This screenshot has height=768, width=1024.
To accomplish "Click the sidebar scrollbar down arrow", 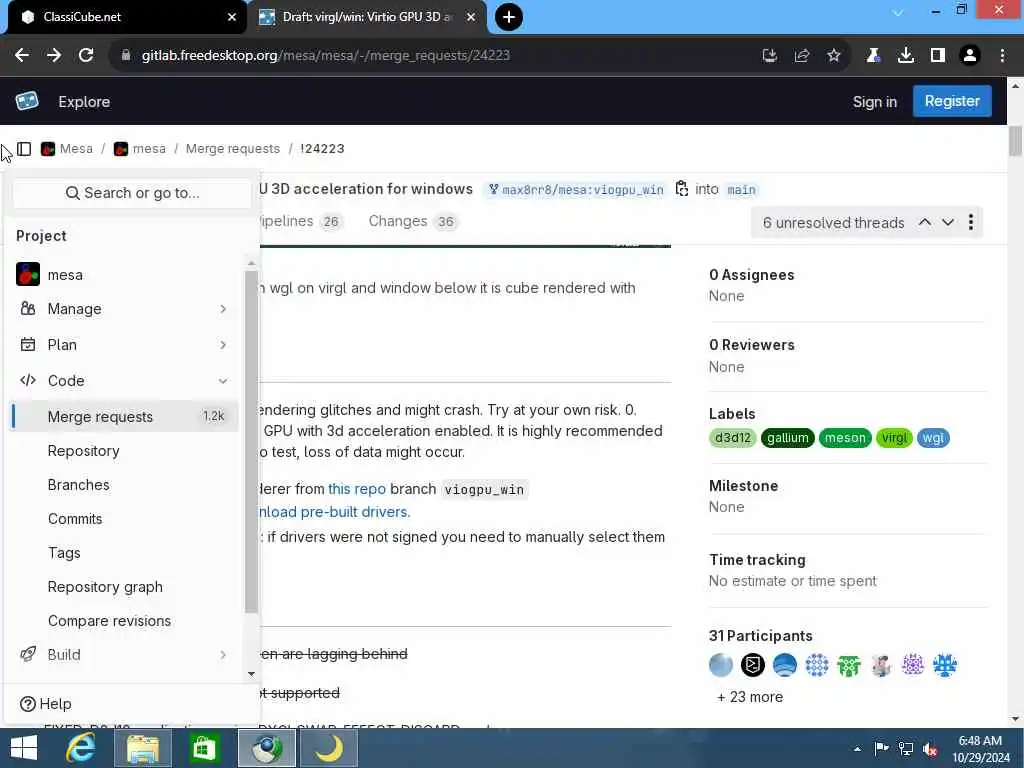I will click(x=251, y=673).
